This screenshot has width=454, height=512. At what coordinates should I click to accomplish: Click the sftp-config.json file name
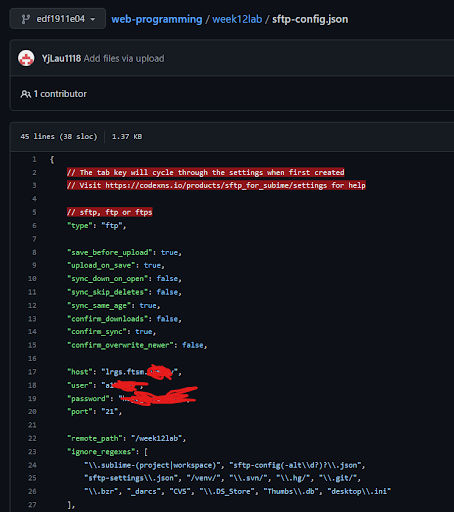[310, 19]
